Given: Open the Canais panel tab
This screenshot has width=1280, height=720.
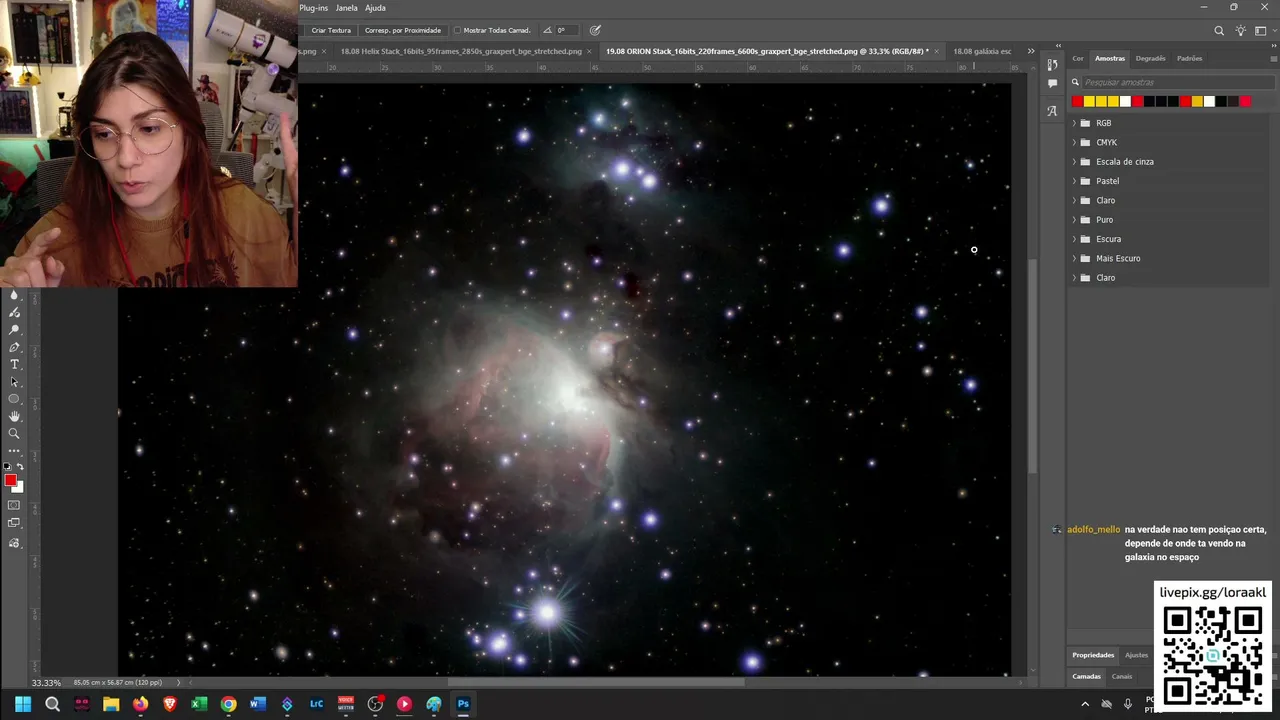Looking at the screenshot, I should (x=1122, y=676).
